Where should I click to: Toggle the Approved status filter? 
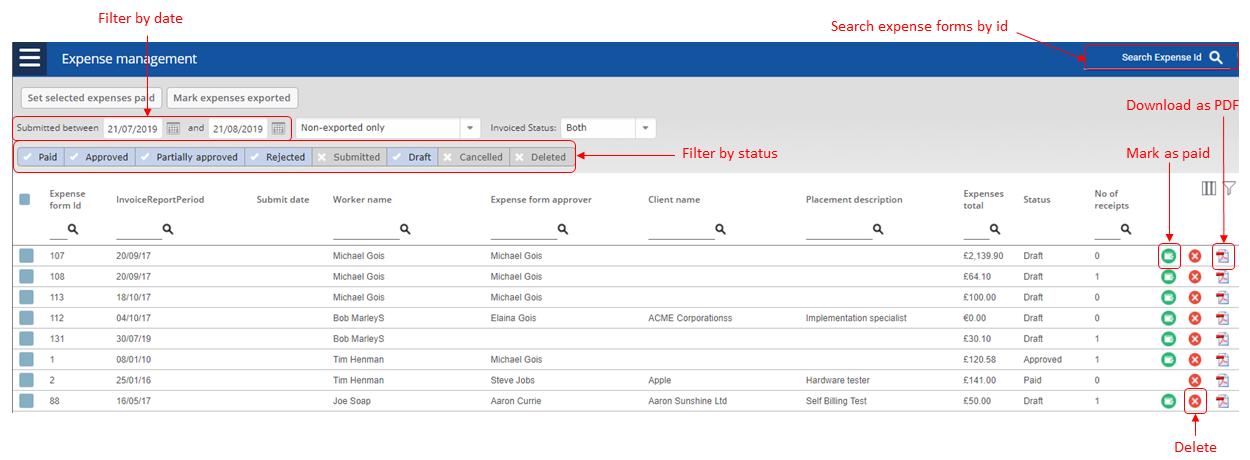(x=99, y=157)
